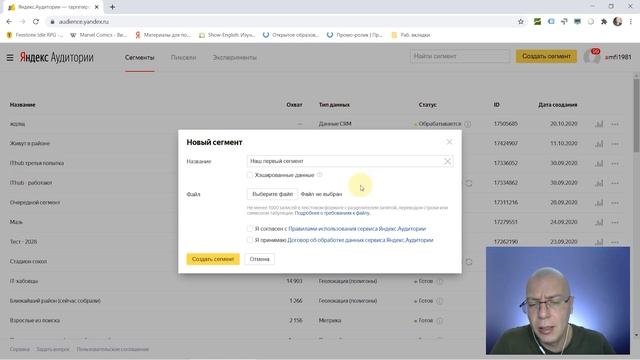The height and width of the screenshot is (360, 640).
Task: Toggle the Хэшированные данные checkbox
Action: [250, 175]
